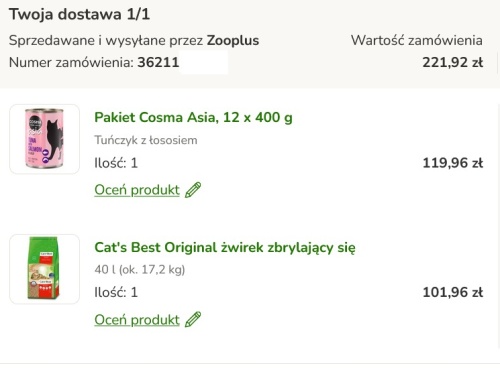Click the 101,96 zł price
Viewport: 500px width, 374px height.
[453, 292]
